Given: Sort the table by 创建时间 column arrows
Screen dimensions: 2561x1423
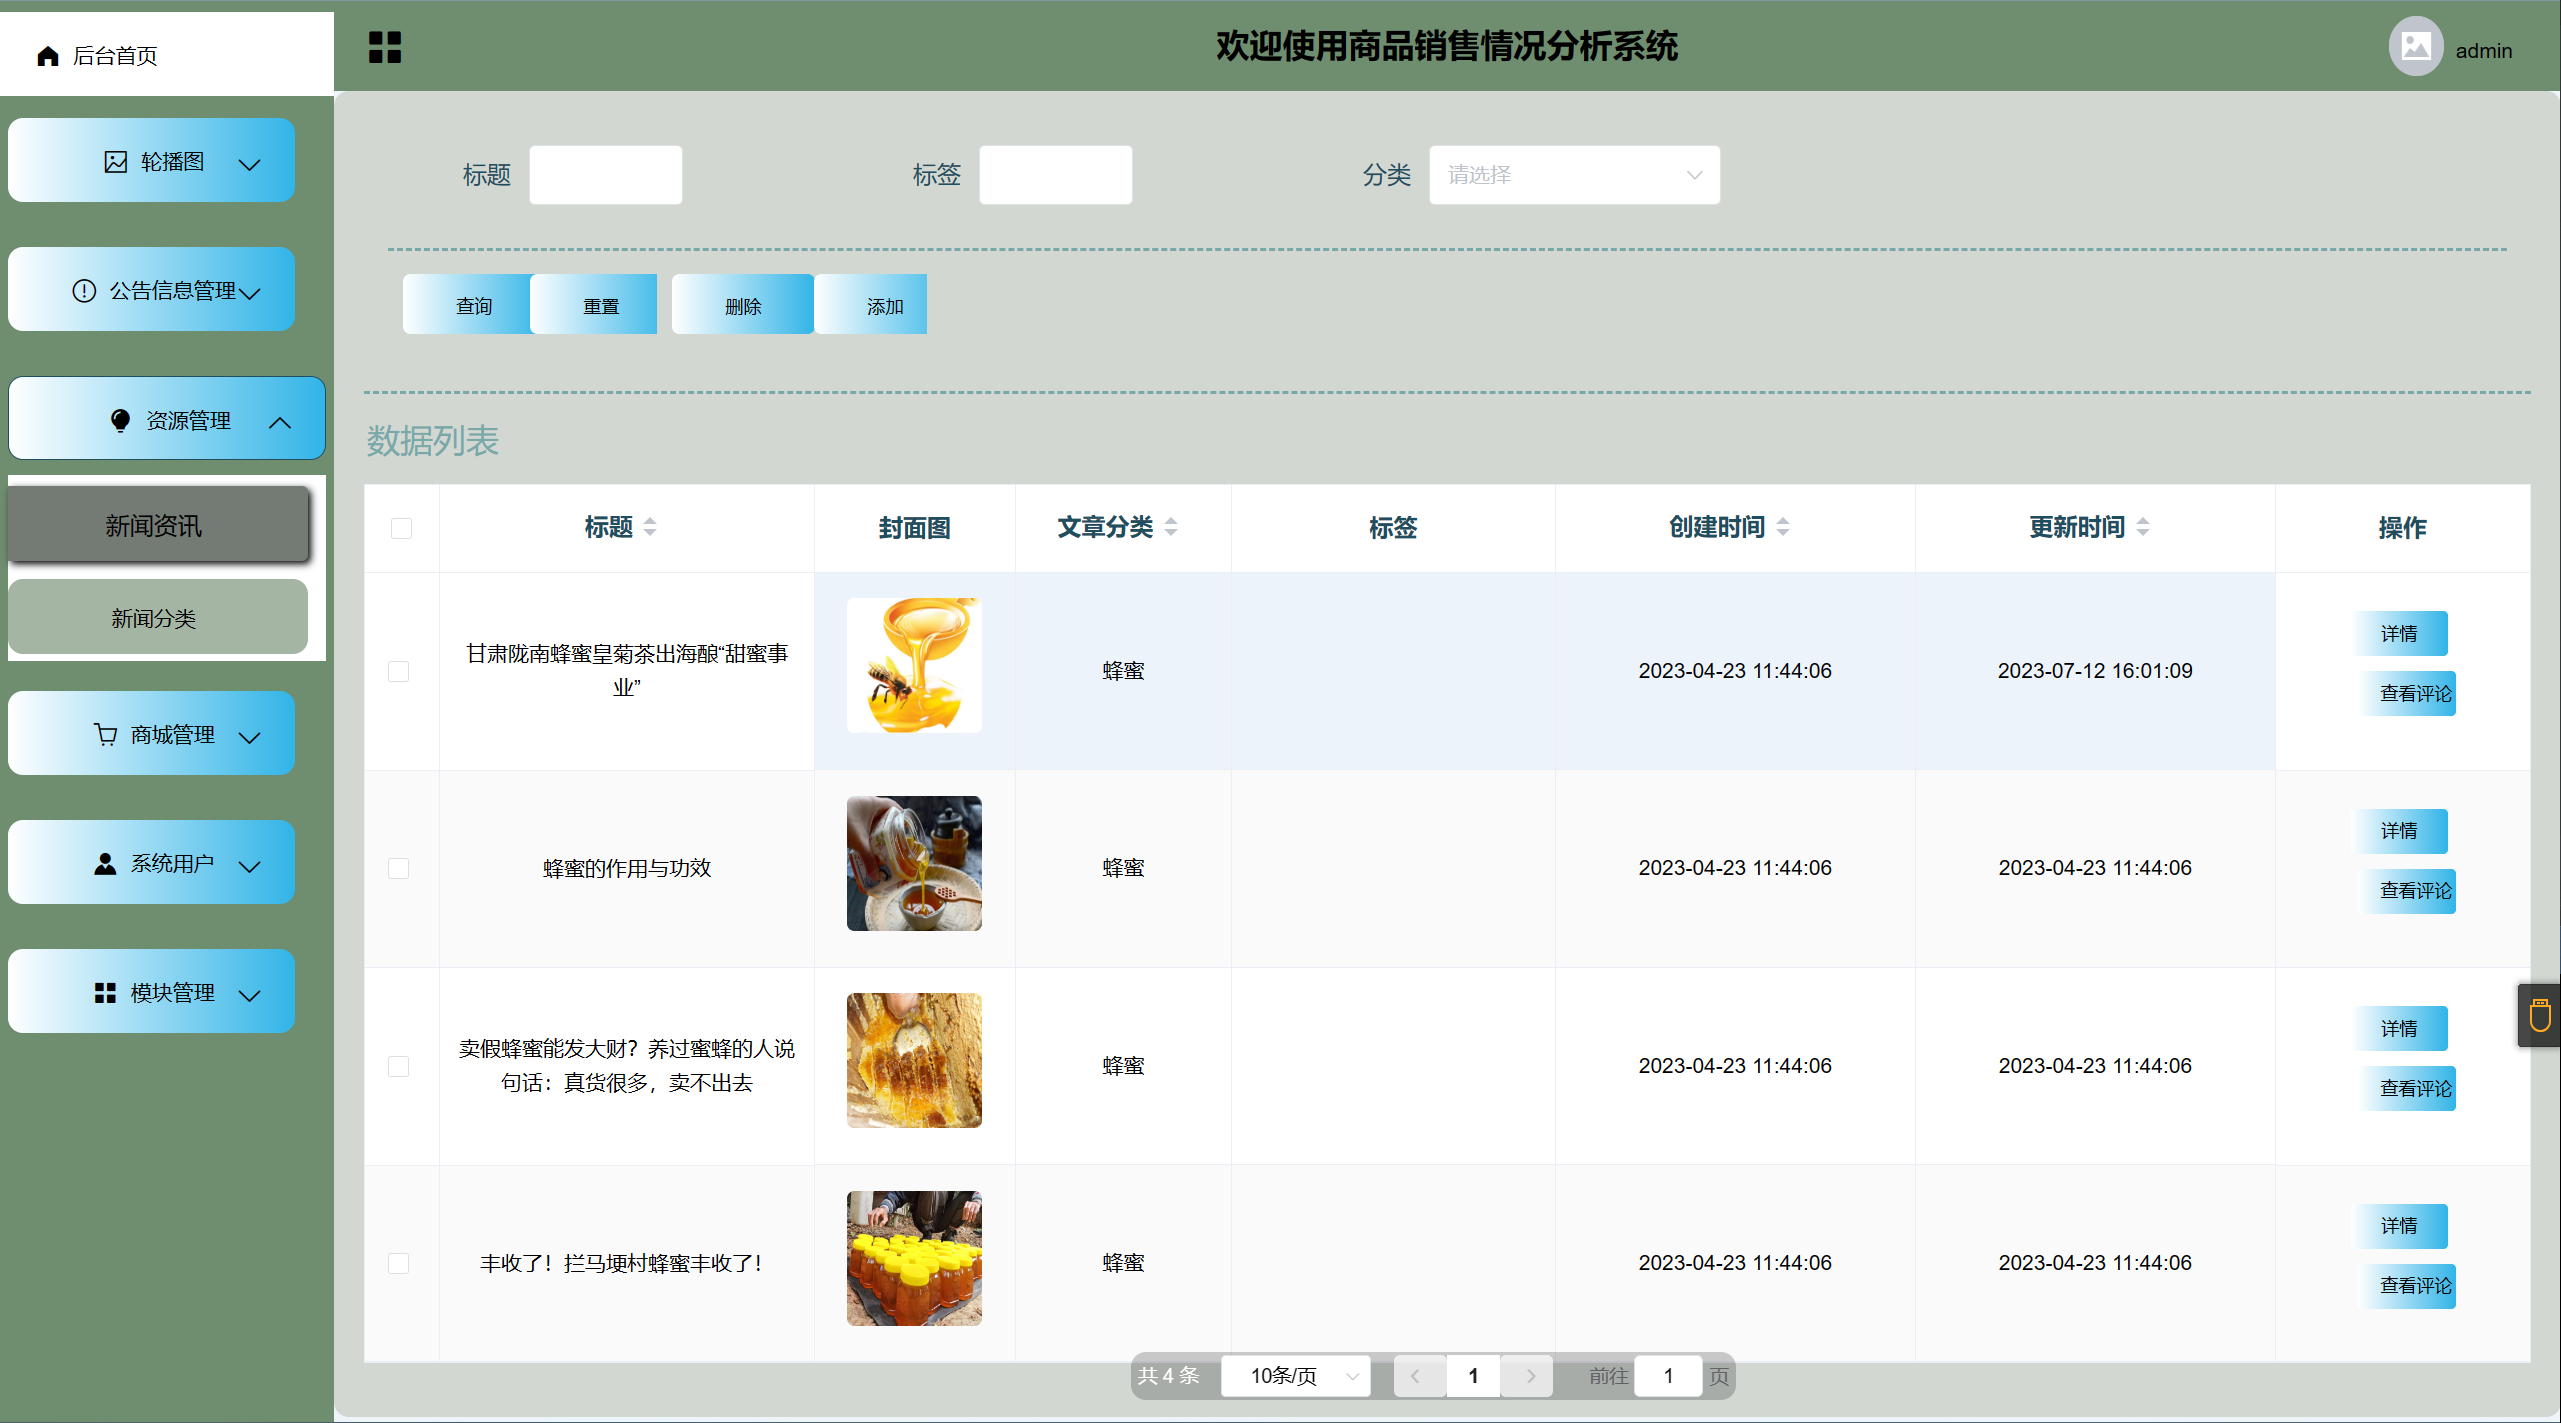Looking at the screenshot, I should tap(1783, 527).
